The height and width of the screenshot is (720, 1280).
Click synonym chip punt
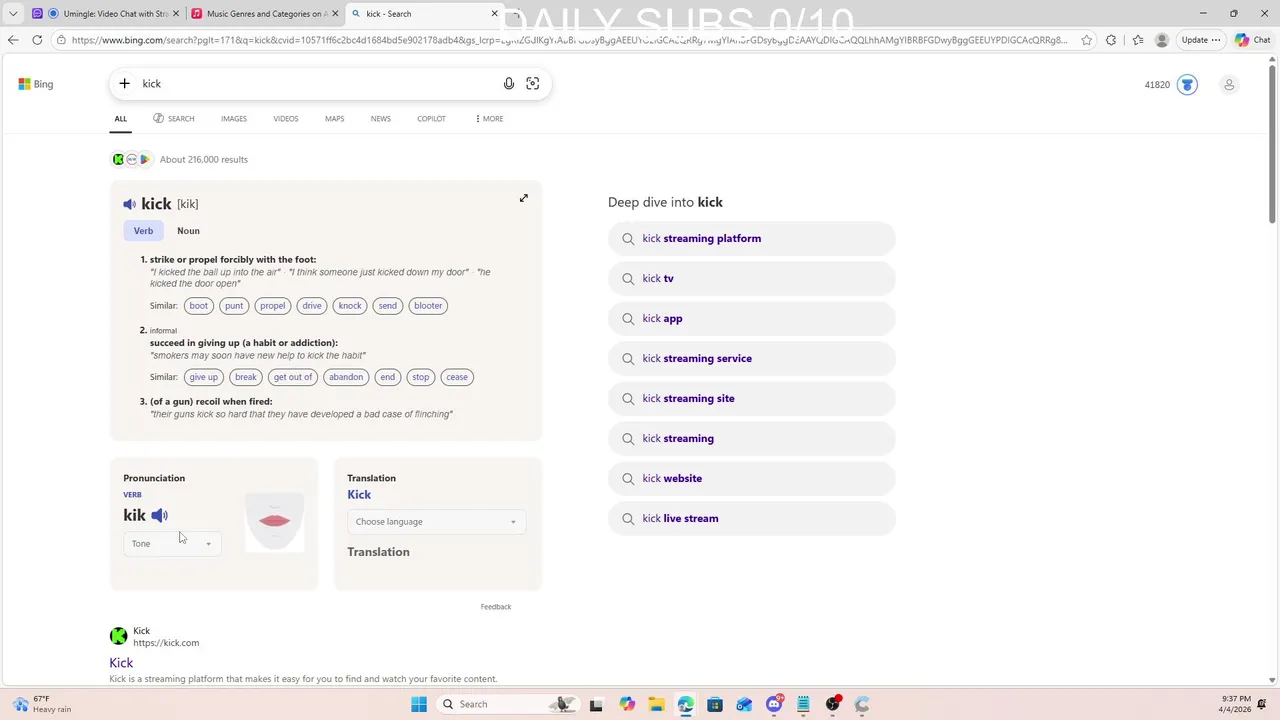pyautogui.click(x=234, y=306)
